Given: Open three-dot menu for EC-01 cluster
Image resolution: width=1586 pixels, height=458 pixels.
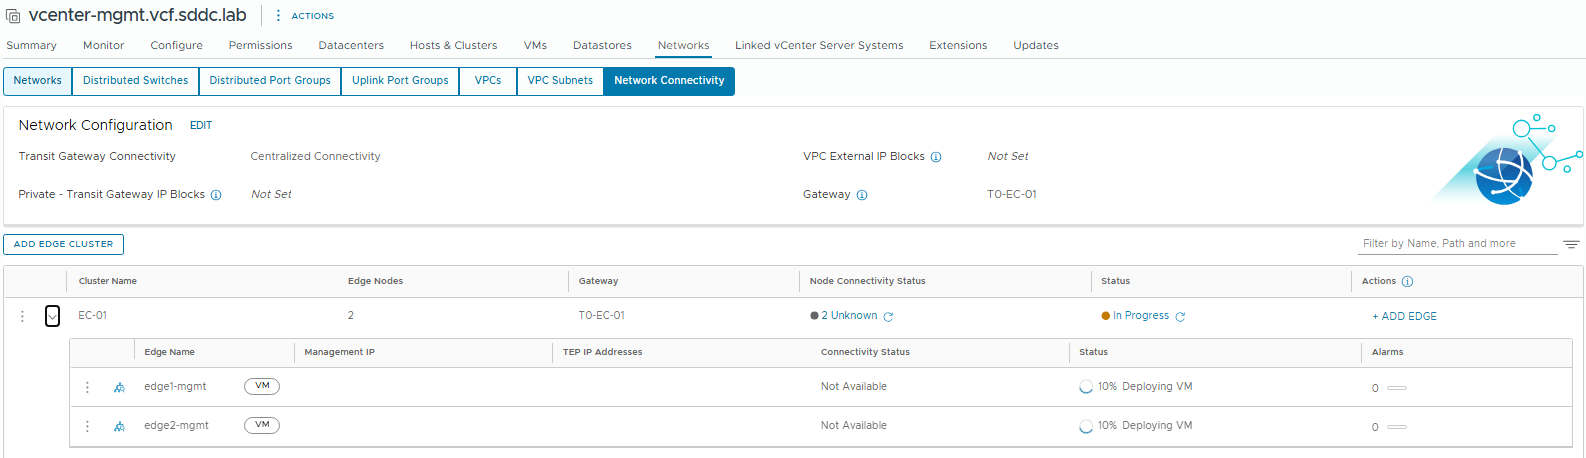Looking at the screenshot, I should [x=22, y=316].
